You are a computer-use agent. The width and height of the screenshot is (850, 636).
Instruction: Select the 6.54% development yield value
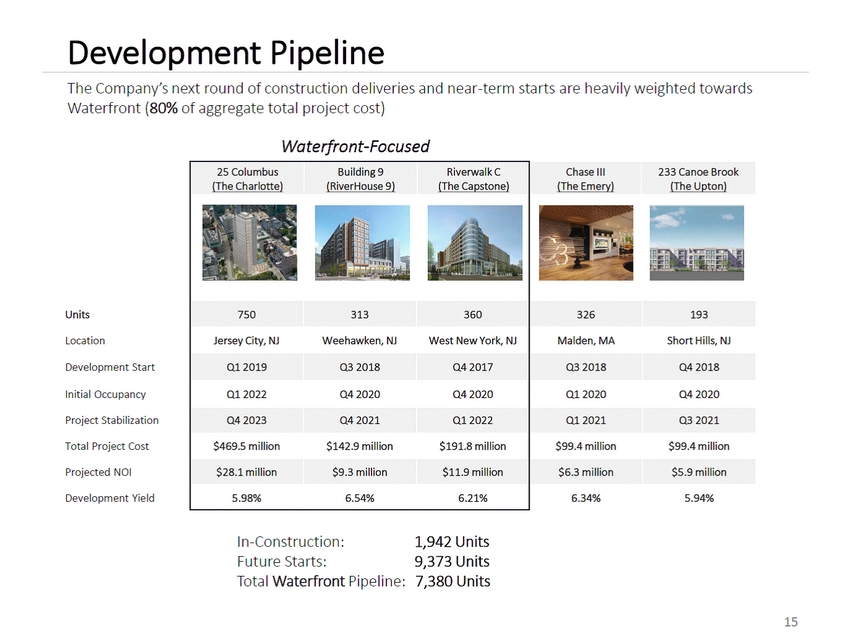coord(360,498)
